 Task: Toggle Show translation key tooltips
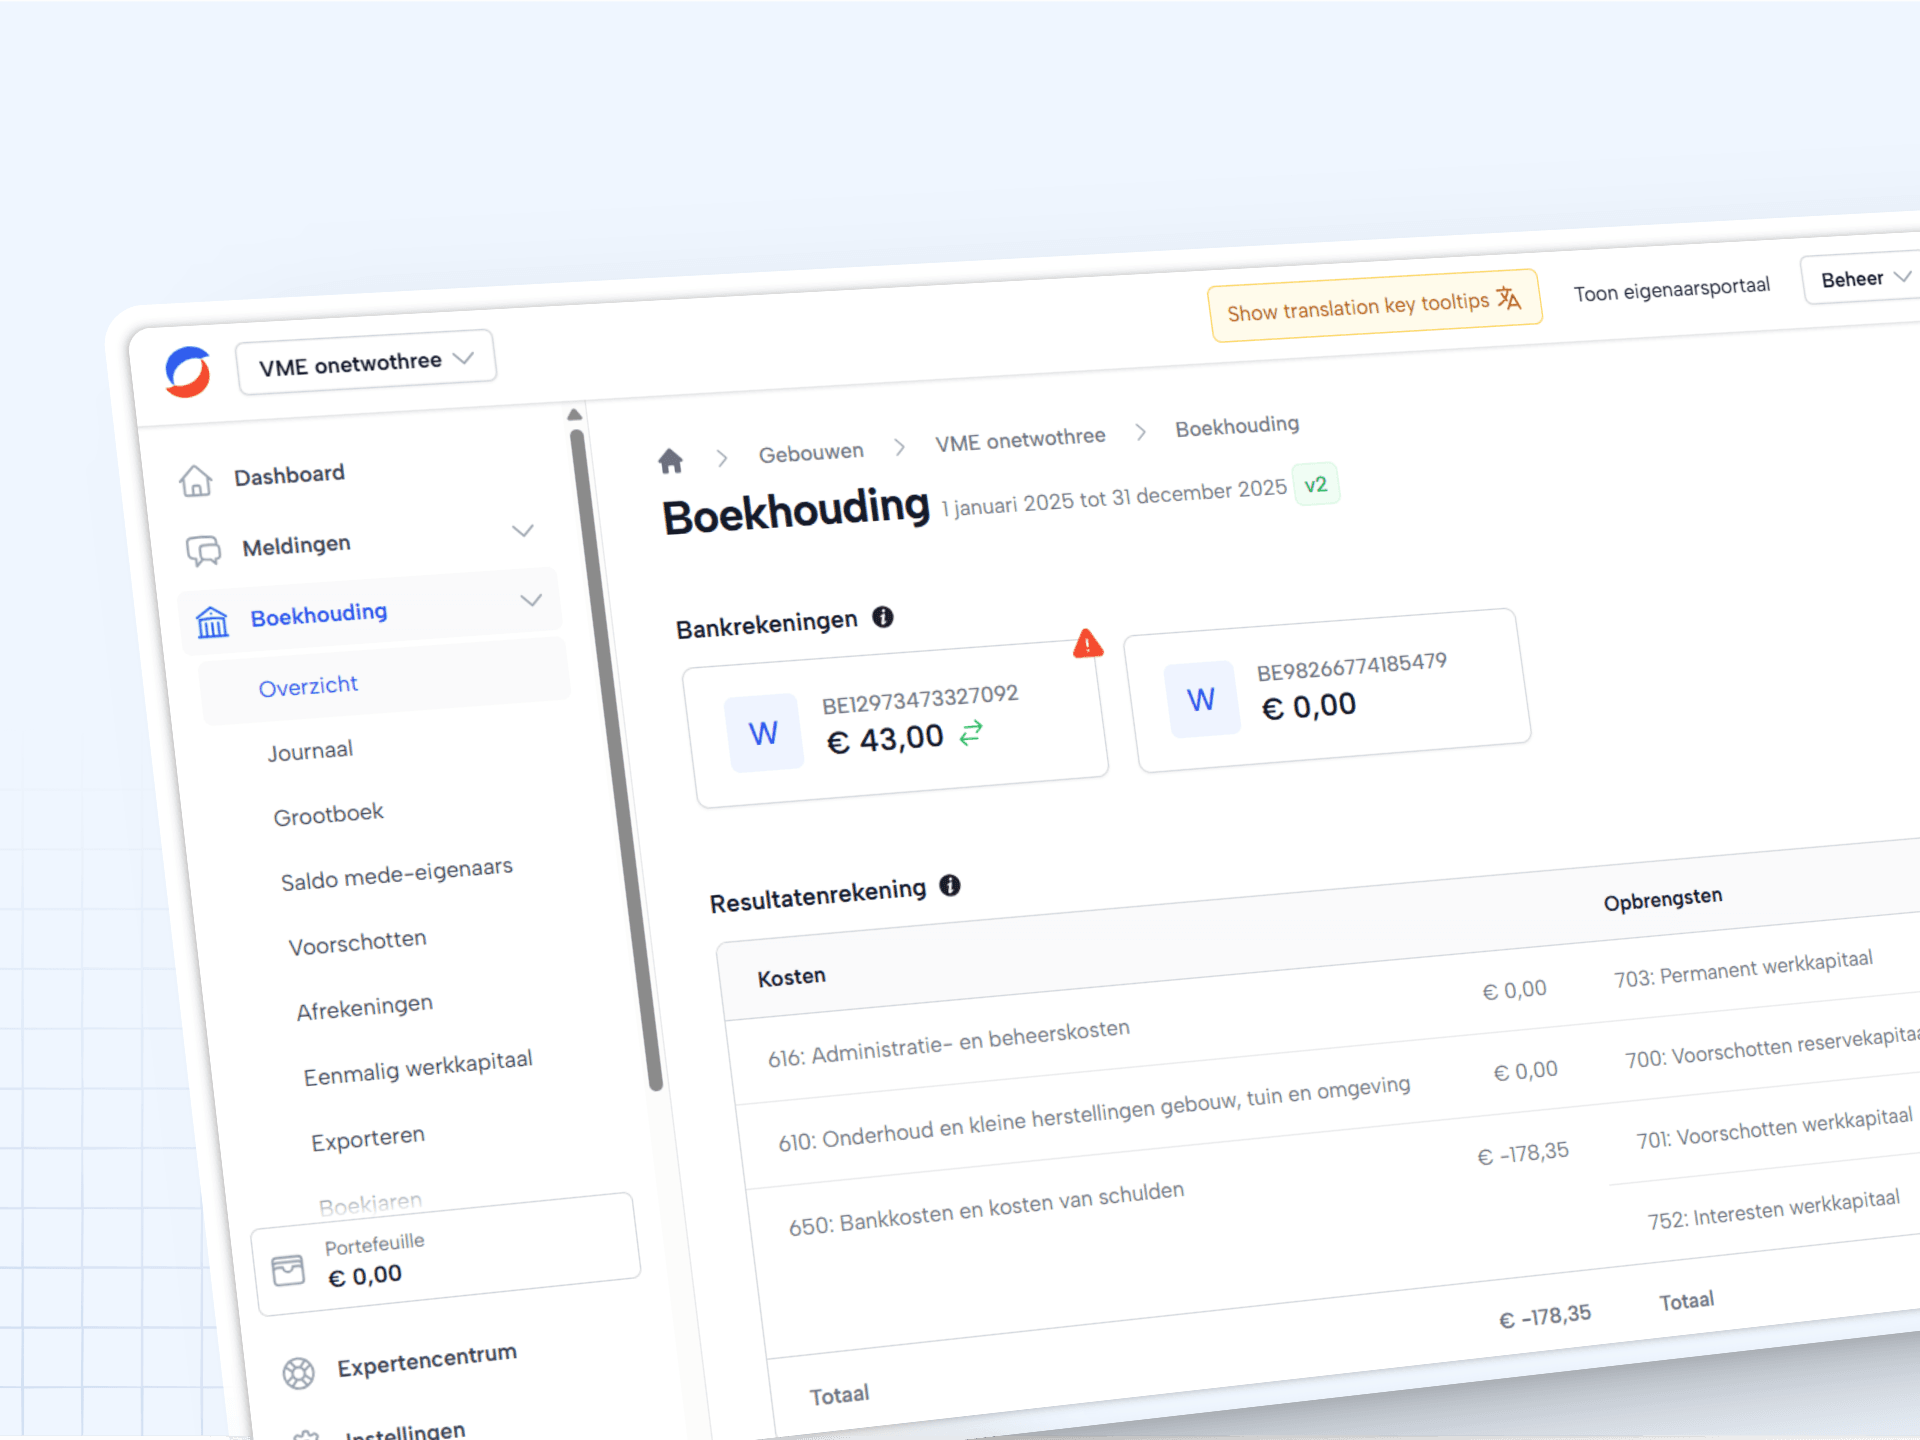click(x=1374, y=305)
